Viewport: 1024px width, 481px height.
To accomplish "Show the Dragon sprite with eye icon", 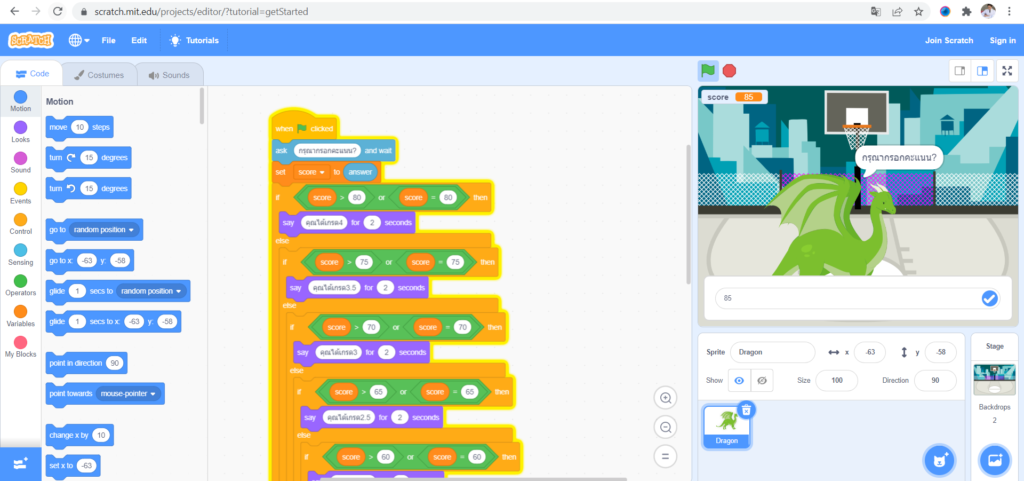I will click(739, 380).
